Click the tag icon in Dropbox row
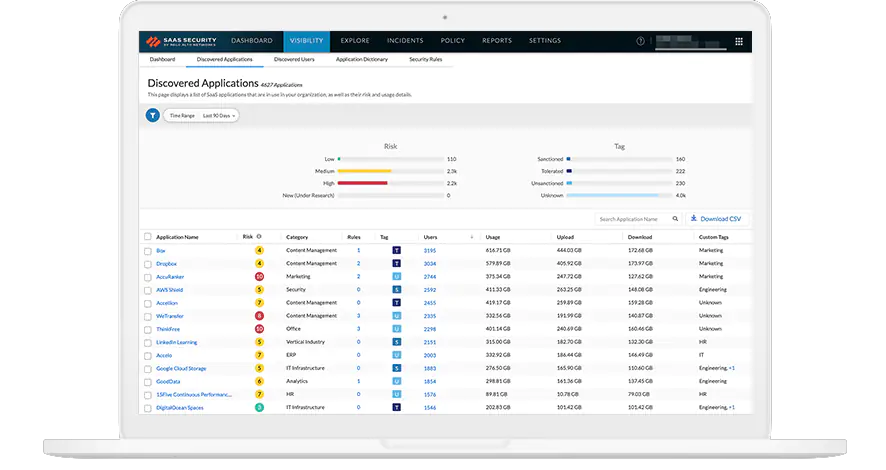This screenshot has width=886, height=470. point(397,263)
